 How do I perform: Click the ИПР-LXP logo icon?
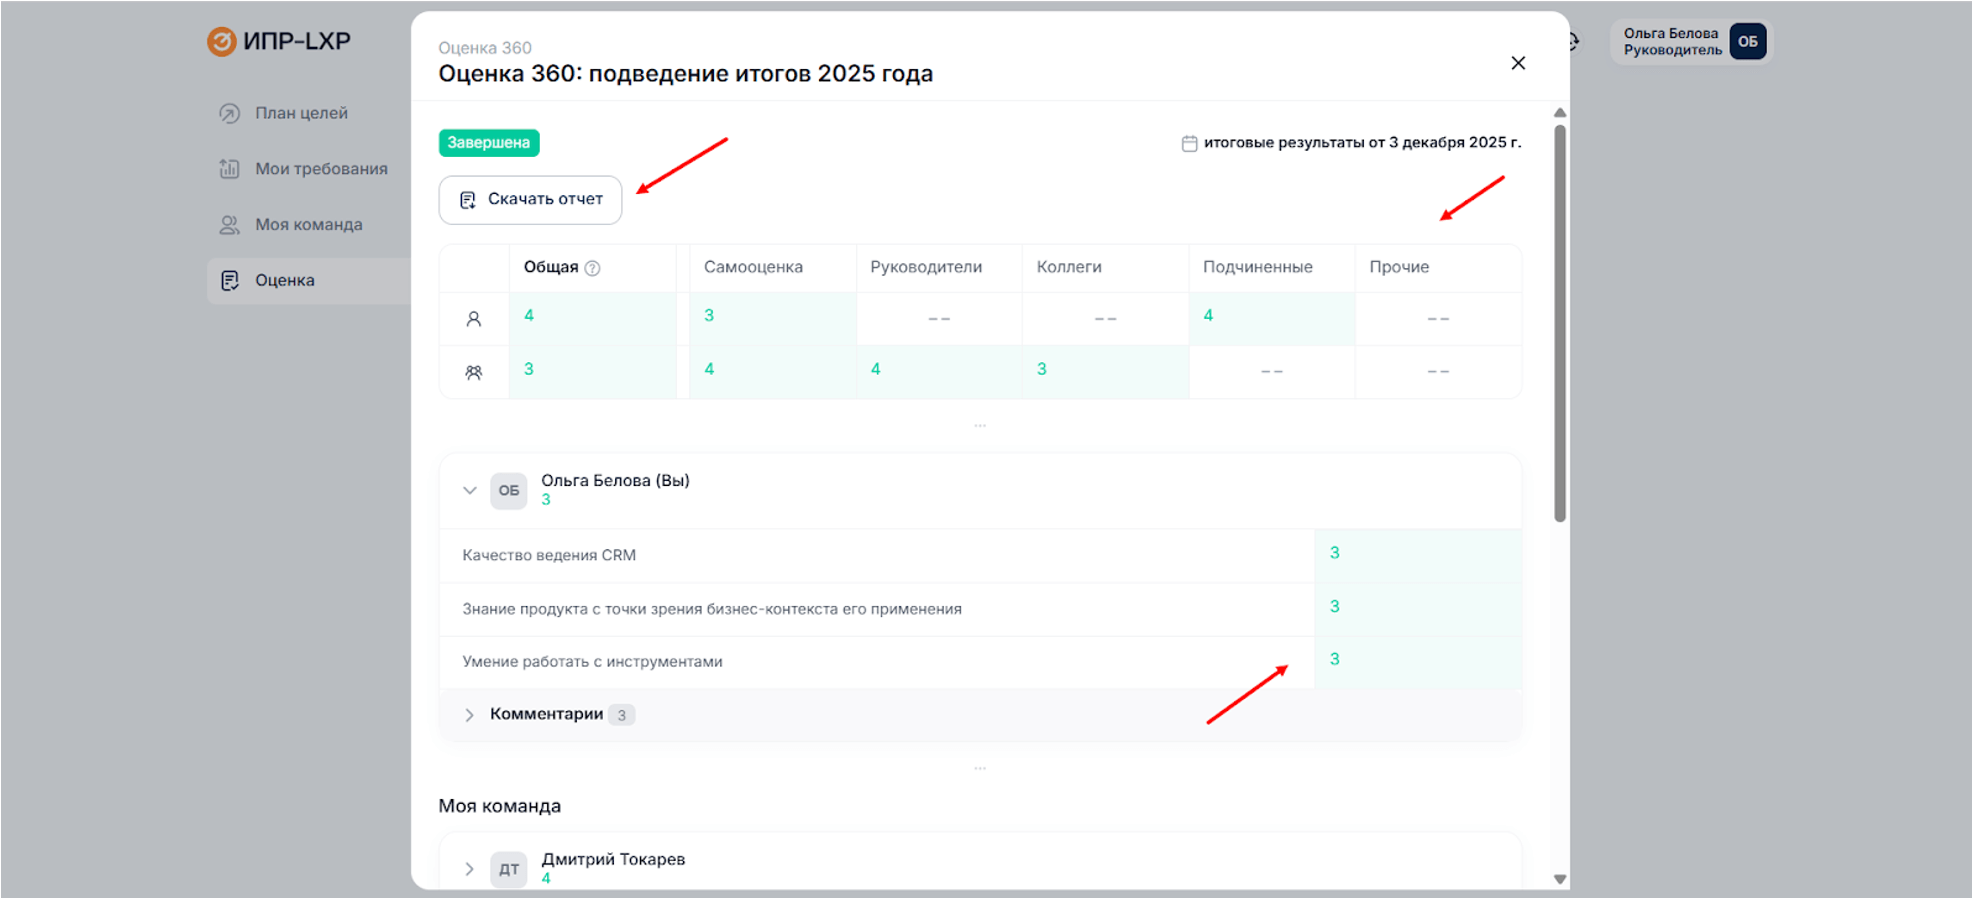click(221, 41)
